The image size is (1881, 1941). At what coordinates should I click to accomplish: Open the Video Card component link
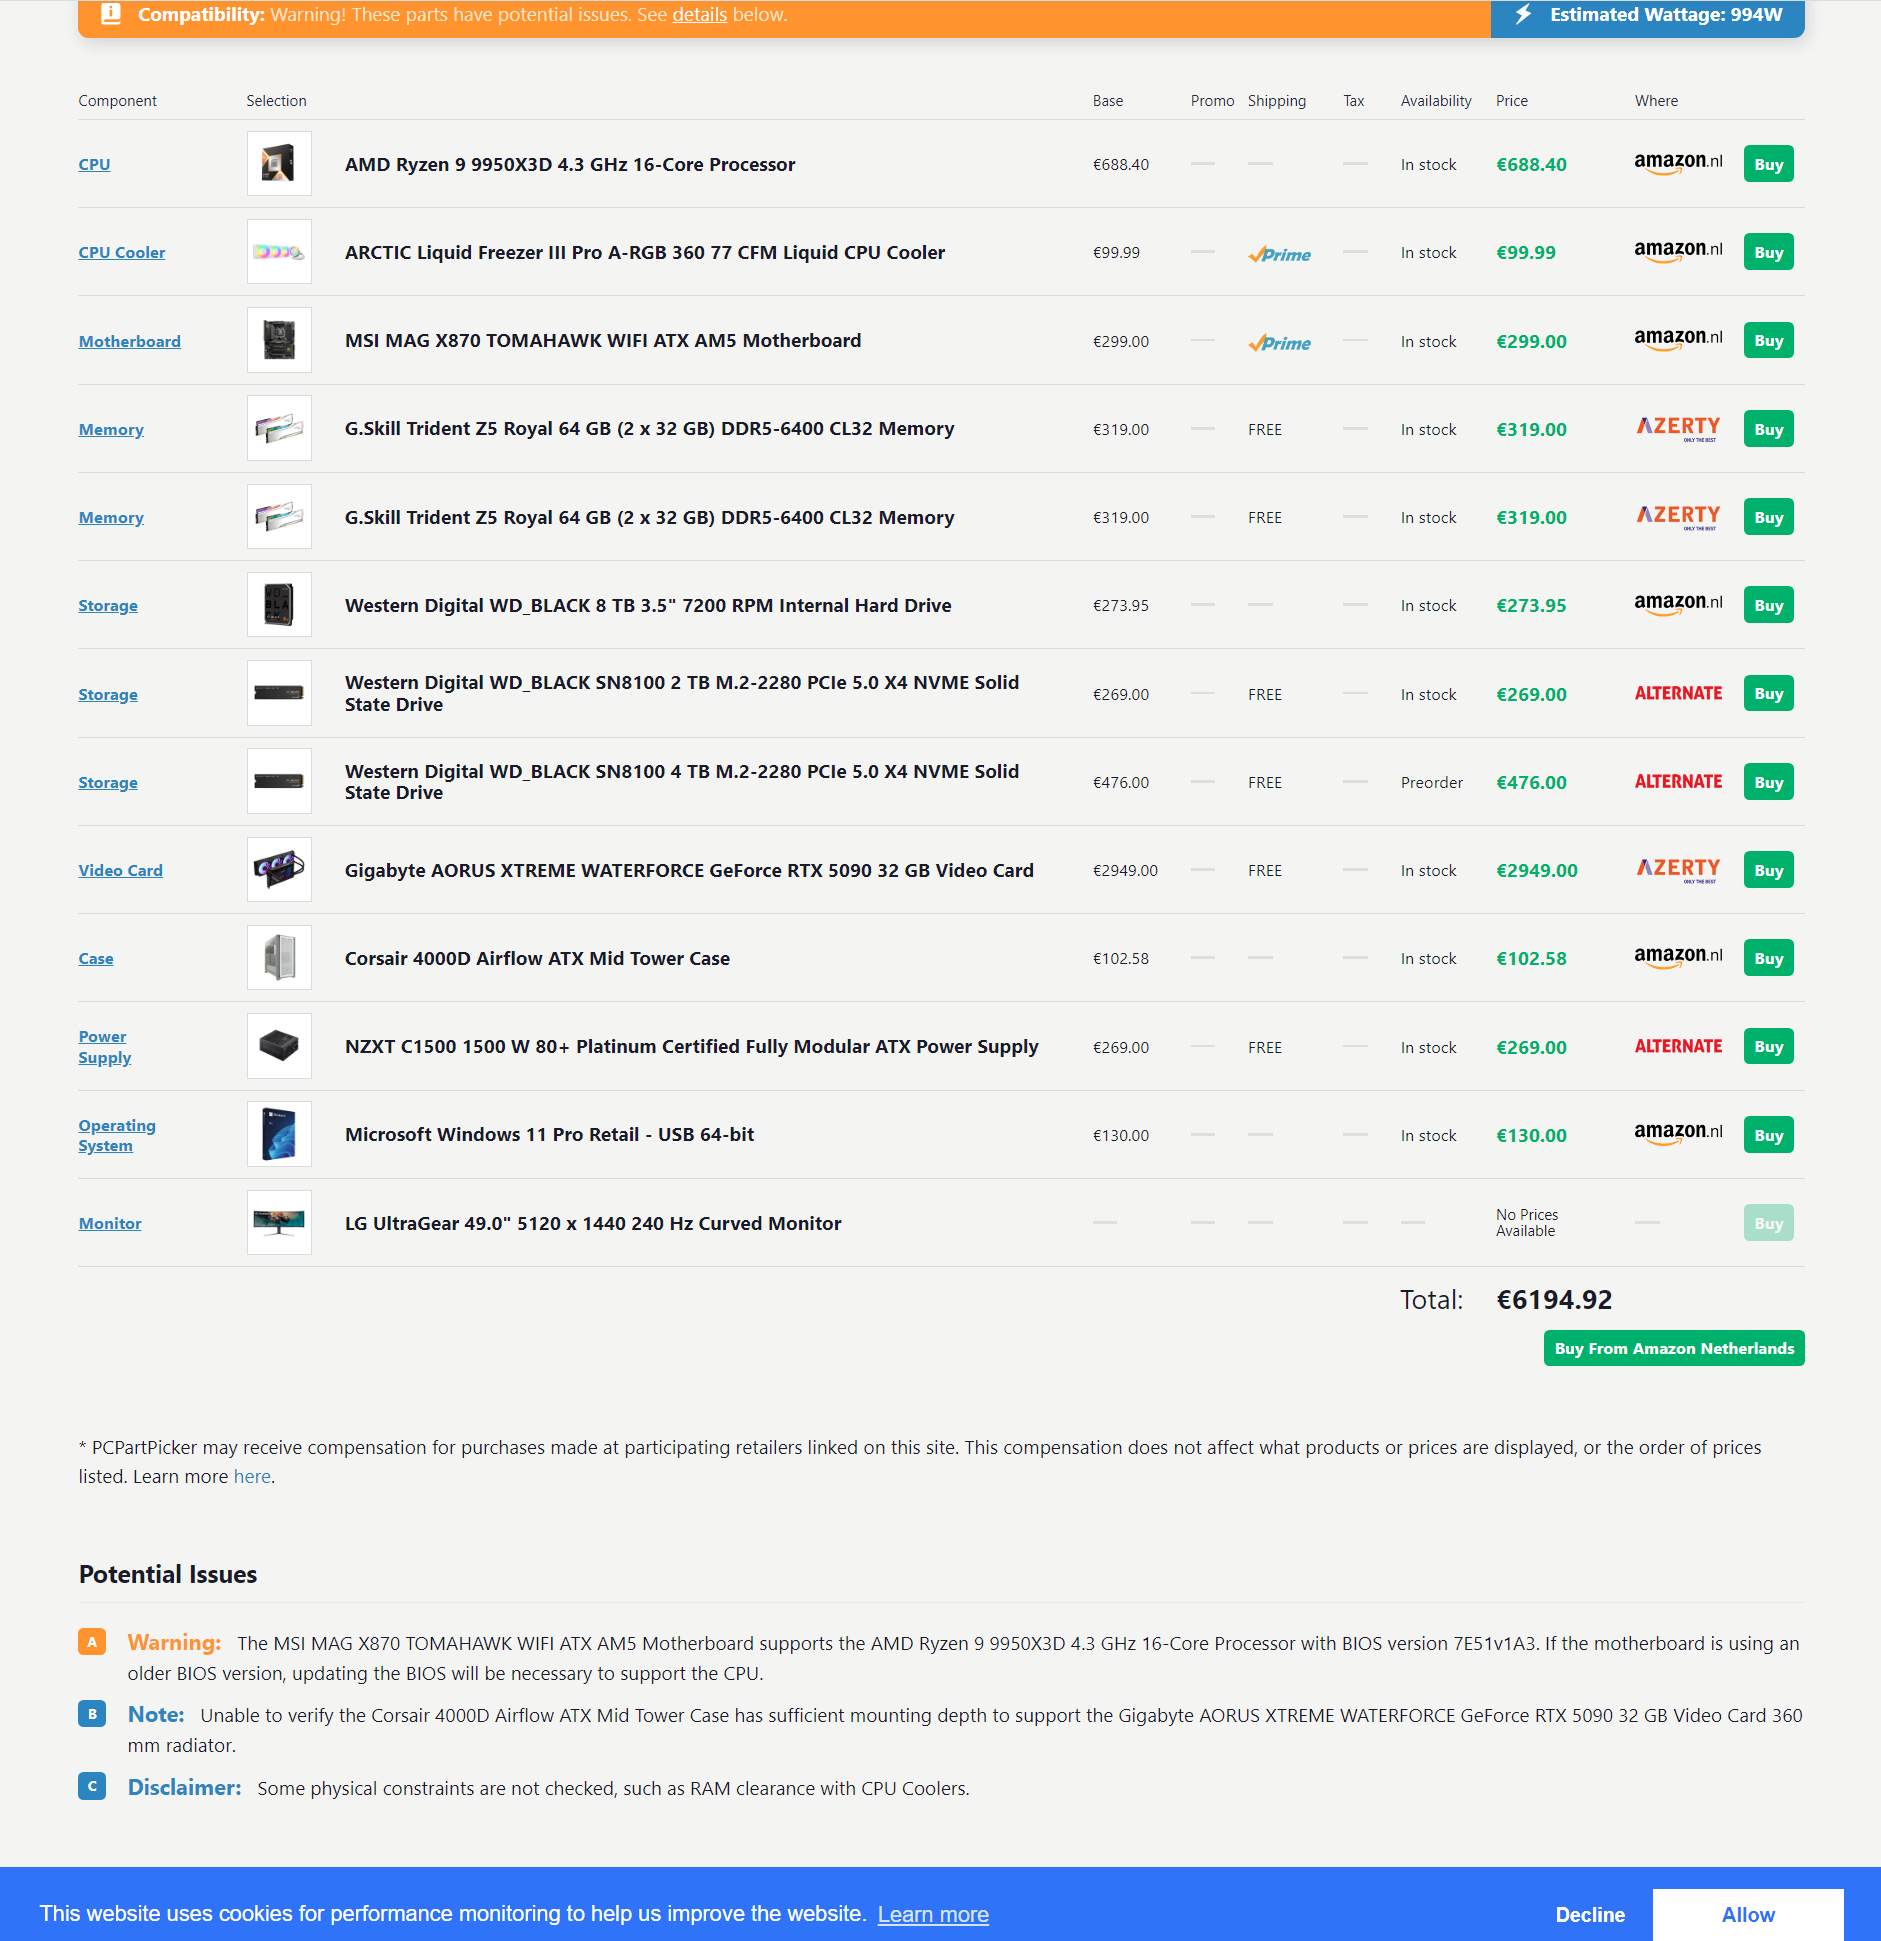click(x=121, y=870)
